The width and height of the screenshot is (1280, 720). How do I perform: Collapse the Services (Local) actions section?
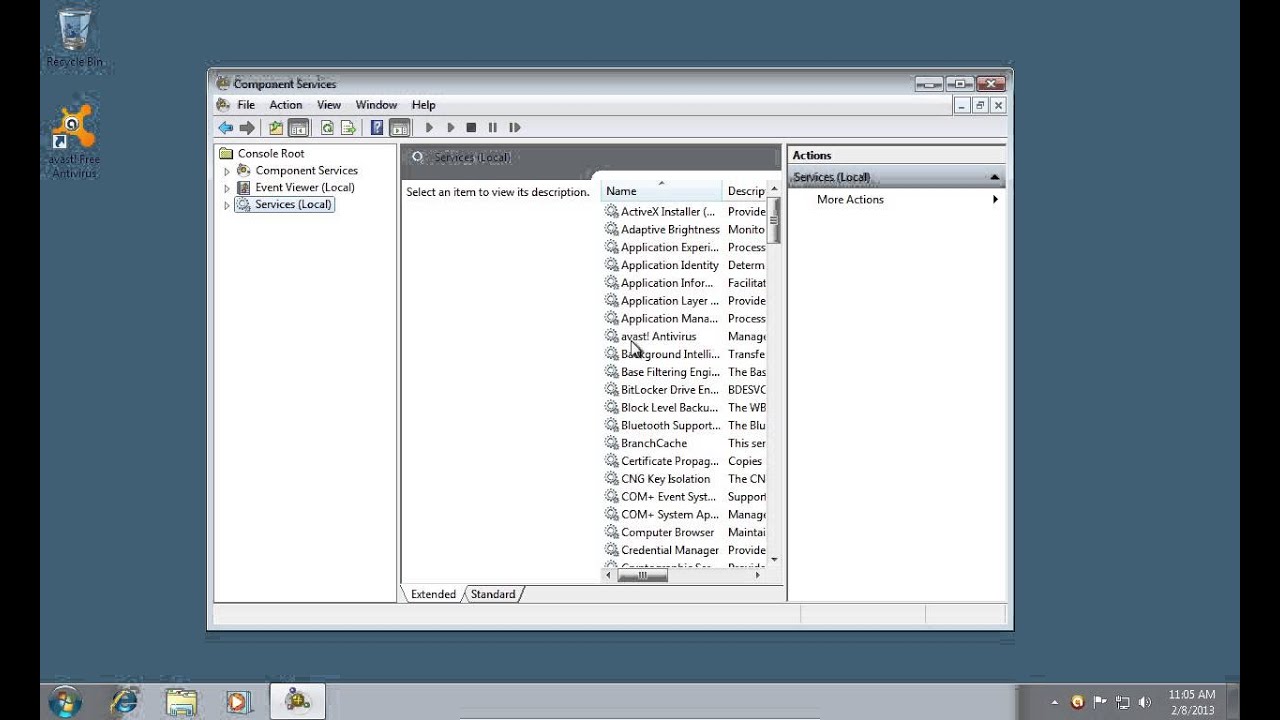(x=994, y=178)
